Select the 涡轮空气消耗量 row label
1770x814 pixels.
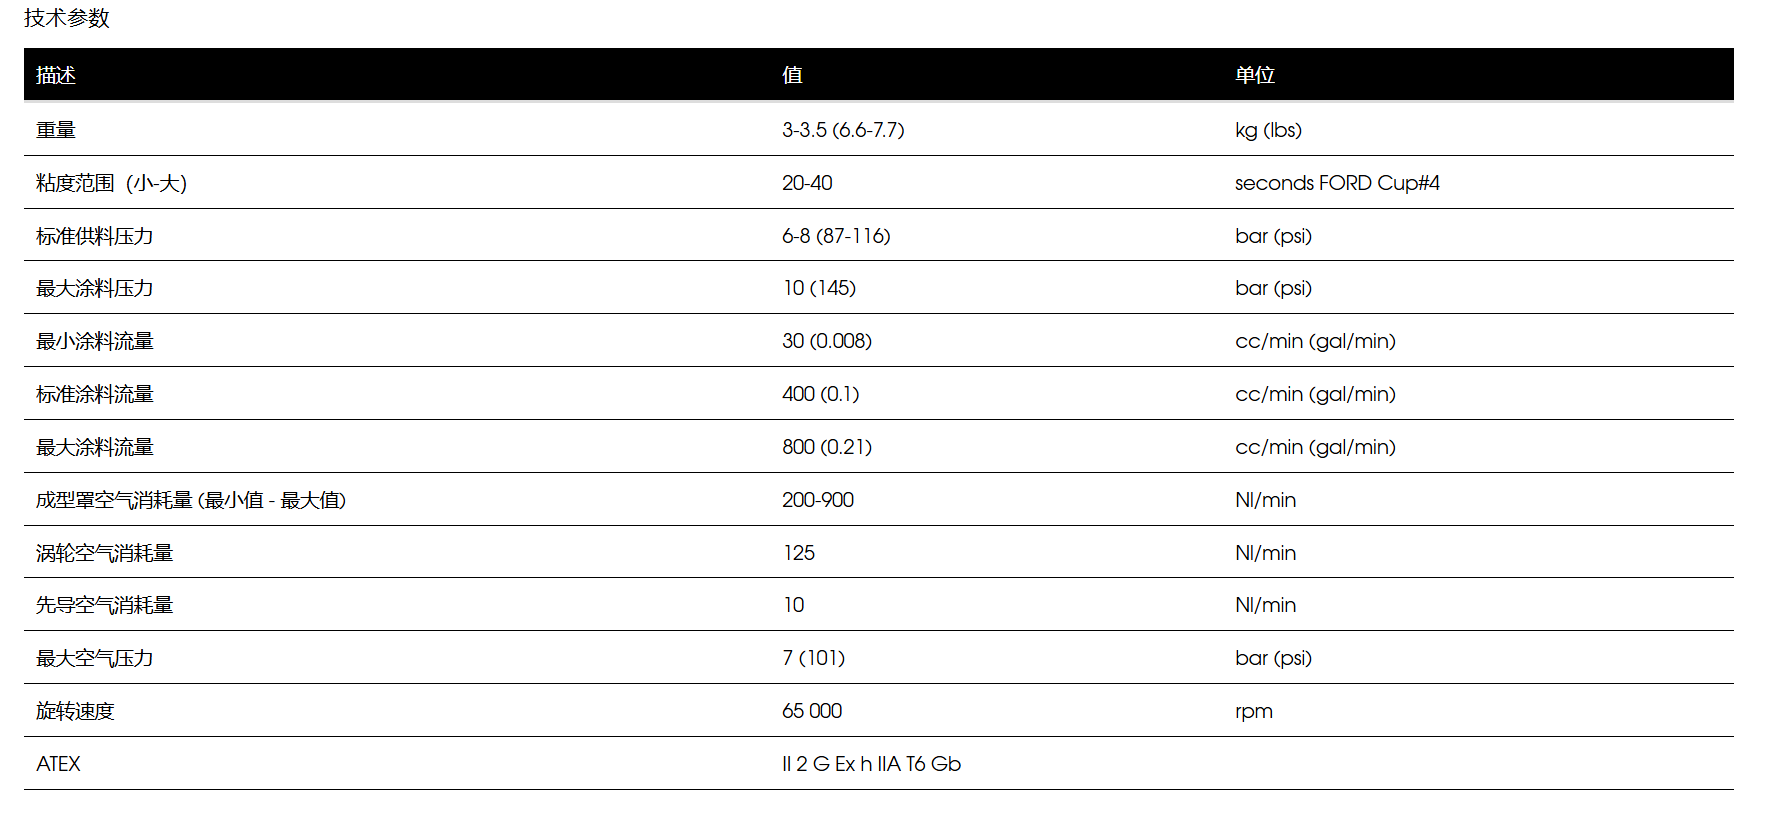coord(105,553)
